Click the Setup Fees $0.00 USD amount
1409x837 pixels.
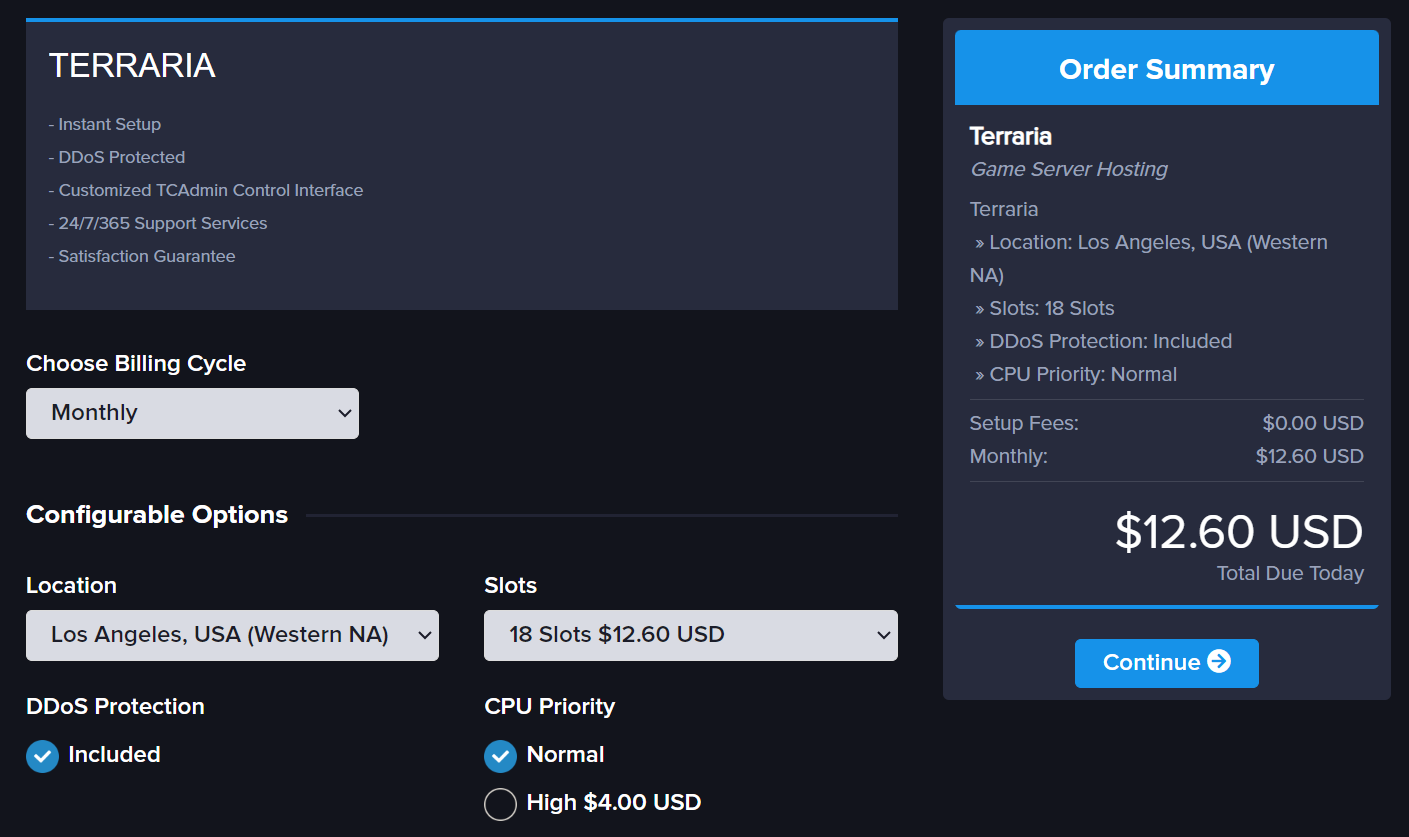click(x=1313, y=423)
